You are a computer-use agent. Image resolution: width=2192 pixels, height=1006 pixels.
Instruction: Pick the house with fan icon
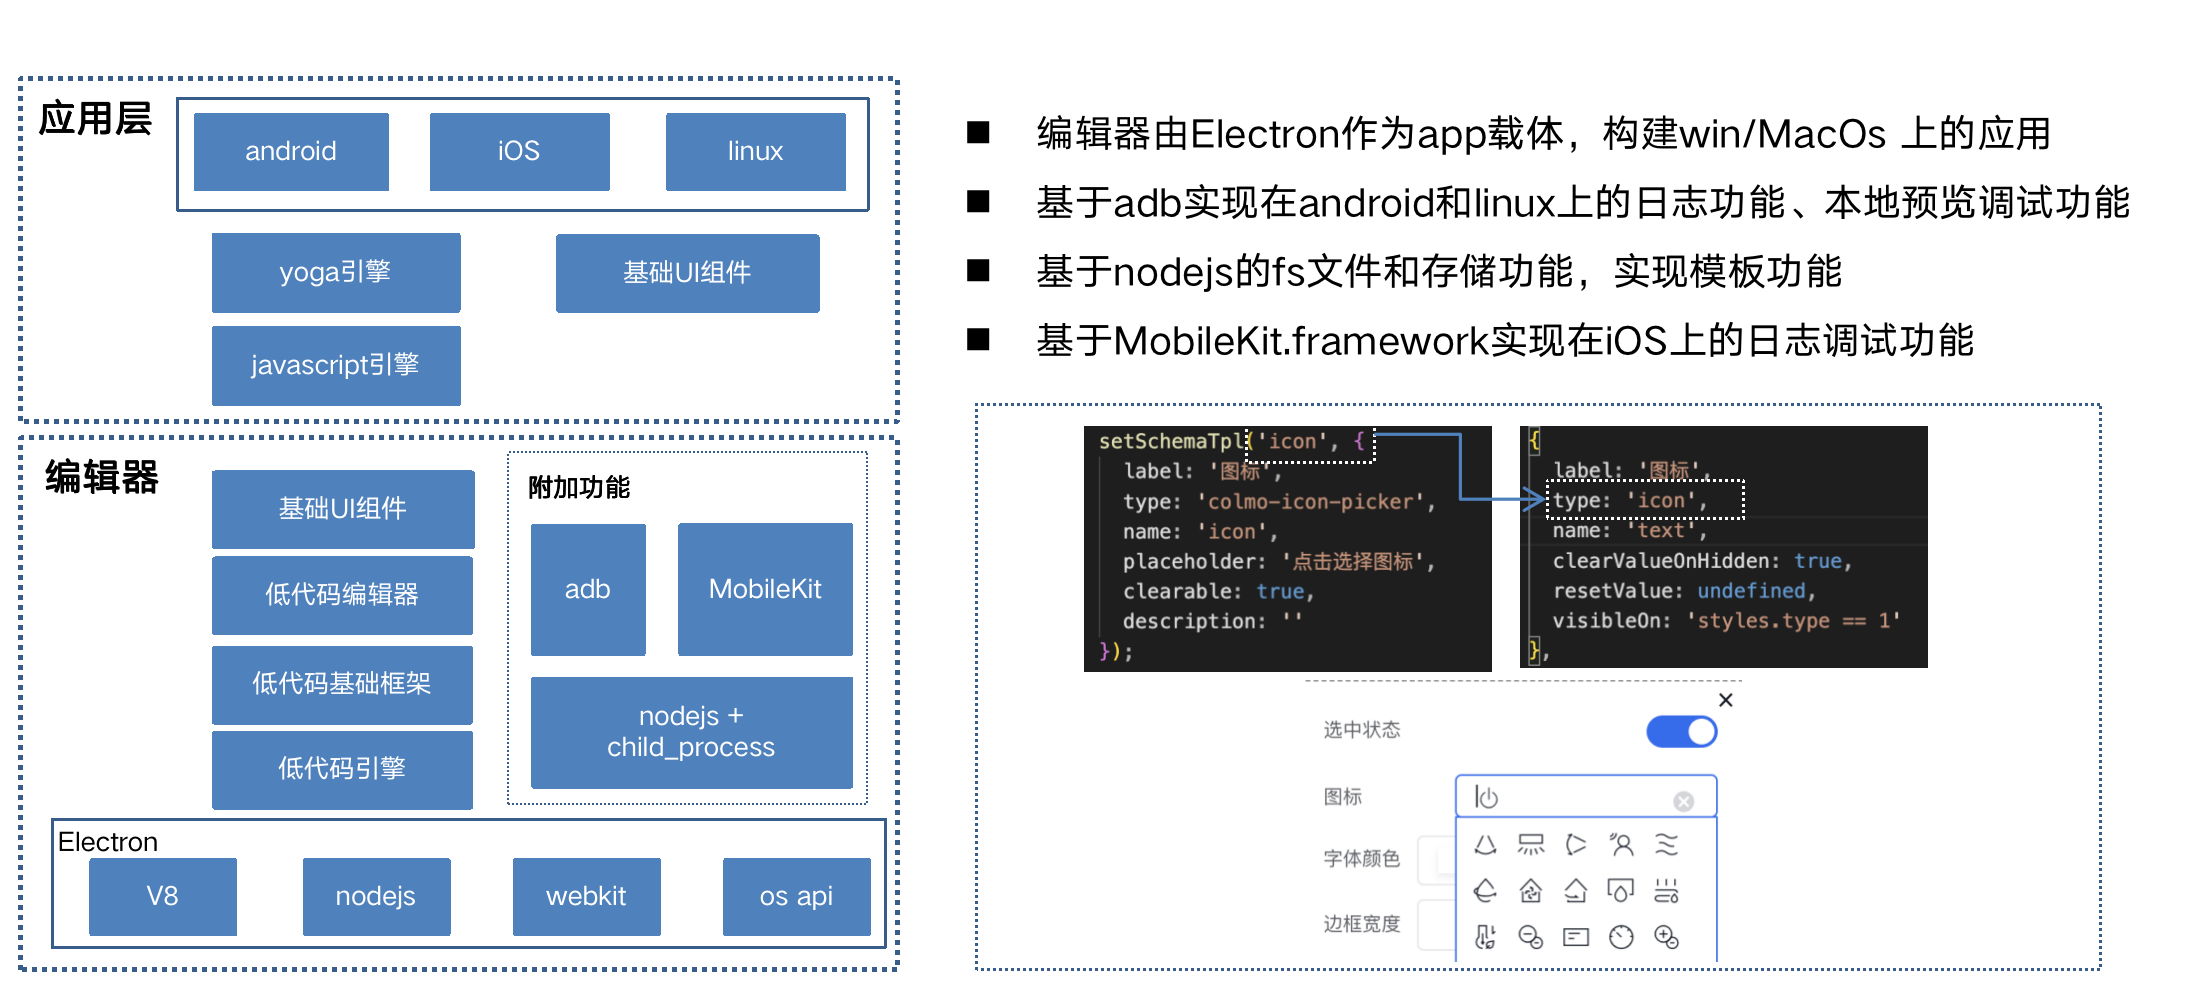1531,890
